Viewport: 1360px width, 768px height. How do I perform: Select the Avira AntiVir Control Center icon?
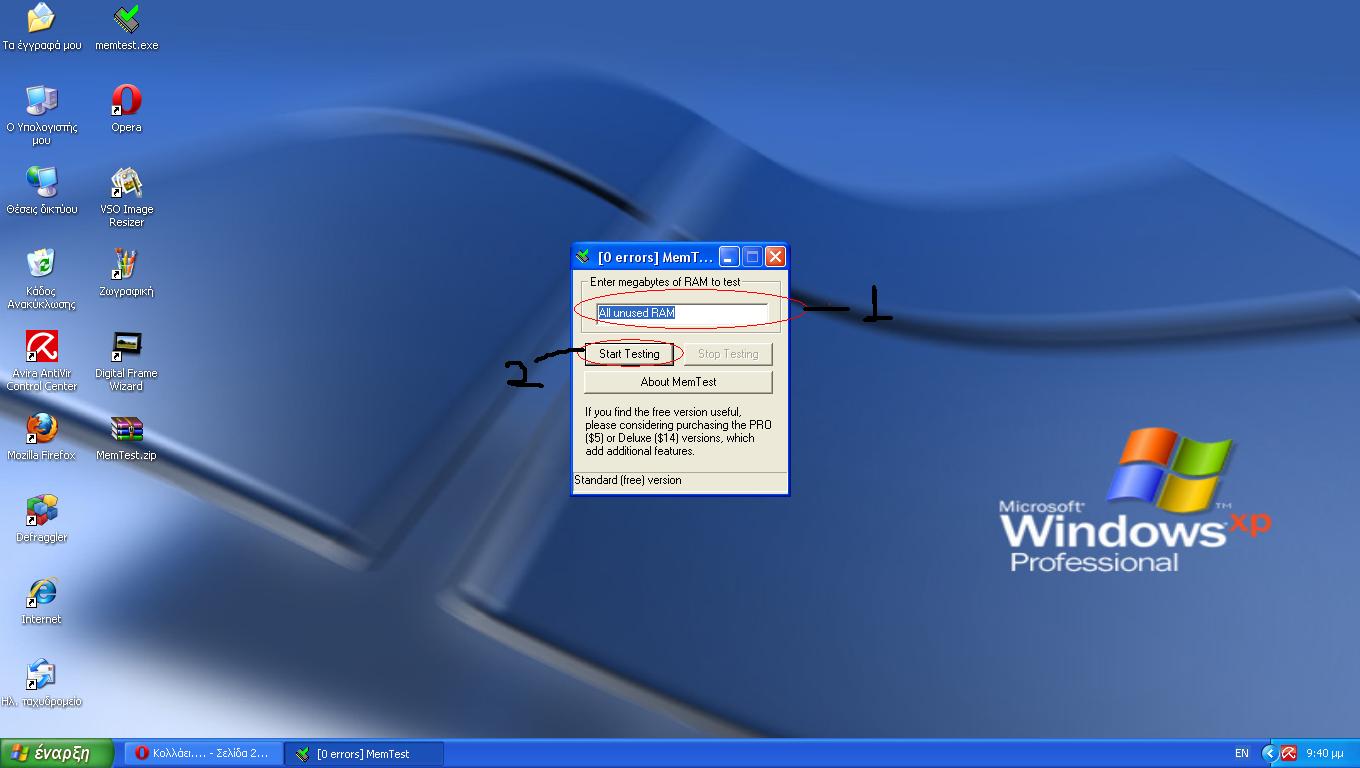pos(42,361)
